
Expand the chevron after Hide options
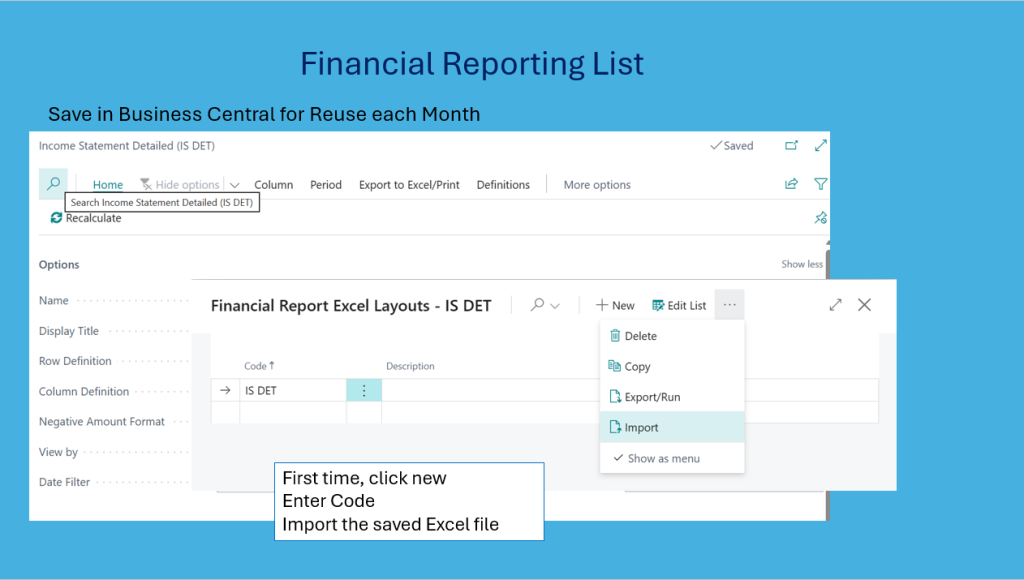coord(235,185)
